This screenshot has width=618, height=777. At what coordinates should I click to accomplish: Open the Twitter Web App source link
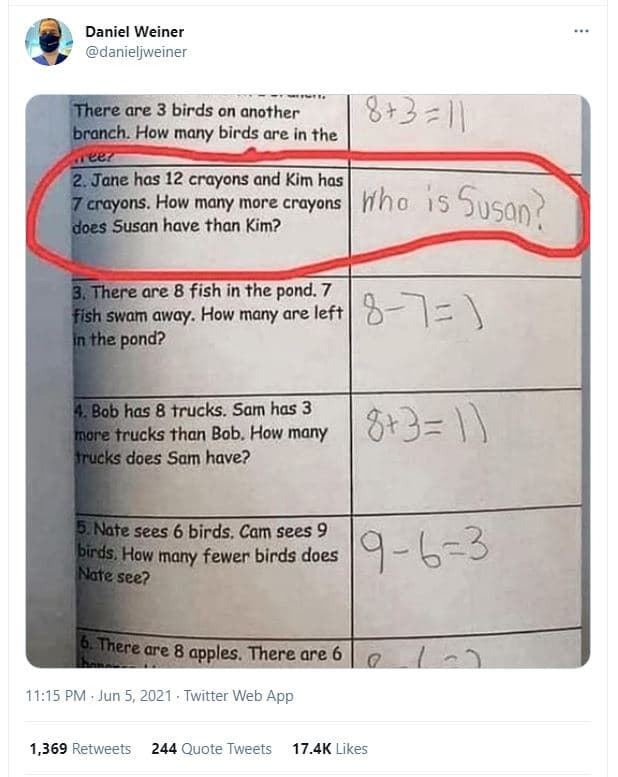237,695
